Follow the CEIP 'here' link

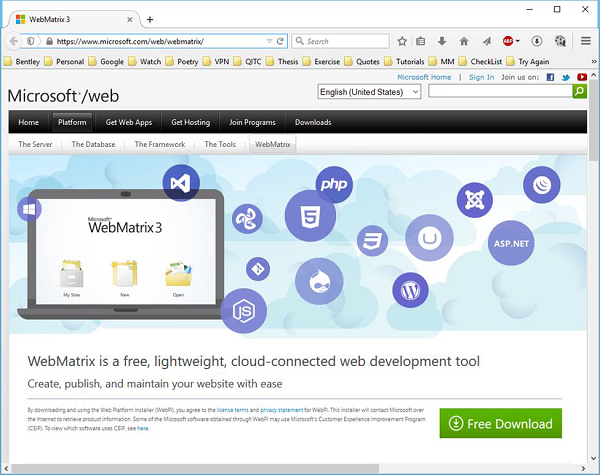point(143,428)
